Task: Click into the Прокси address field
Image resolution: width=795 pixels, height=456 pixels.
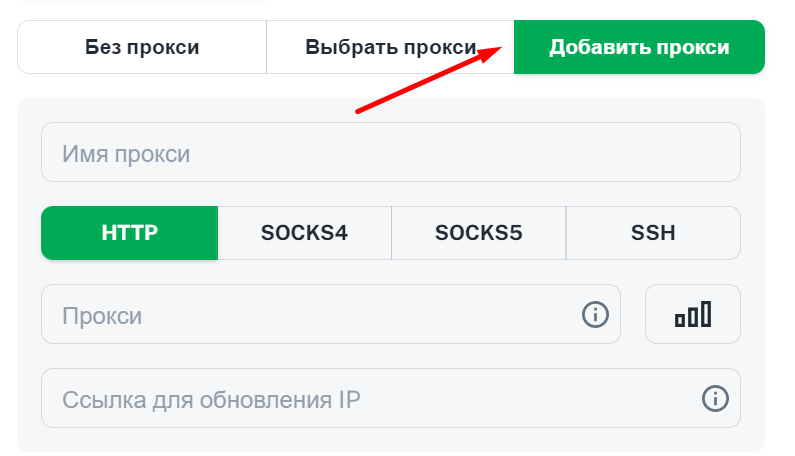Action: (331, 314)
